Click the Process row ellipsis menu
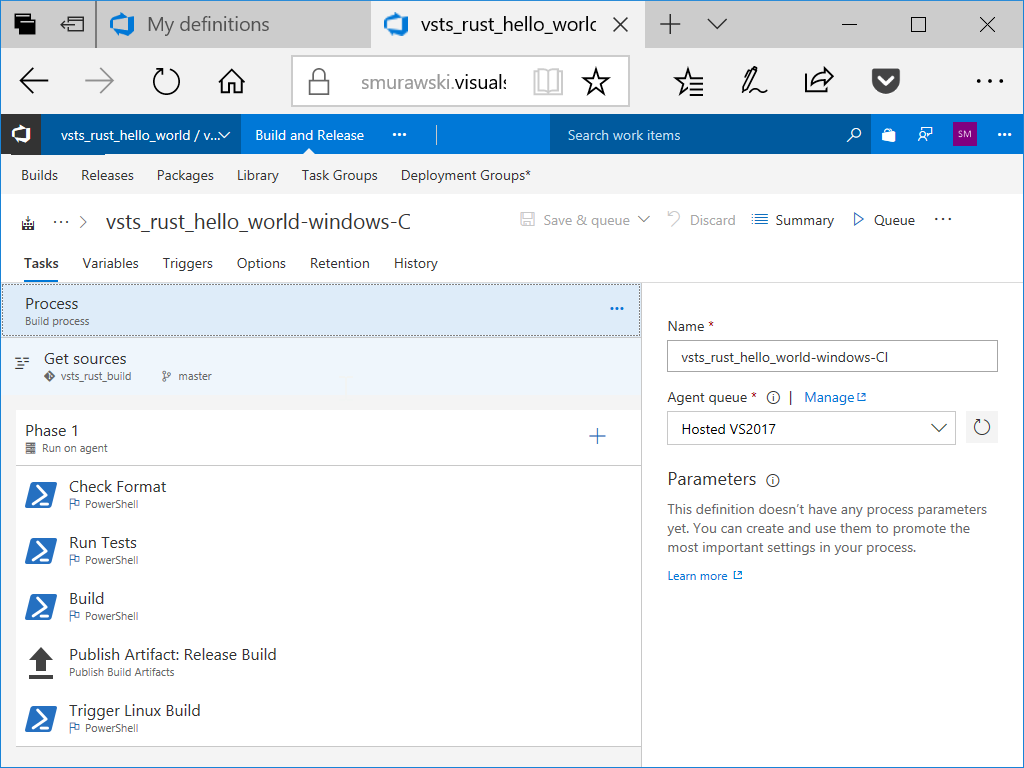 tap(616, 308)
